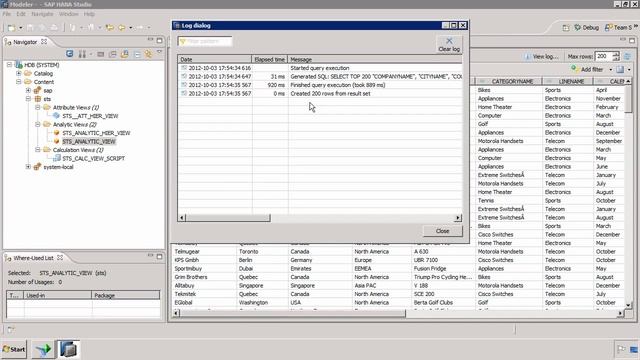
Task: Open Navigator view menu triangle
Action: tap(160, 53)
